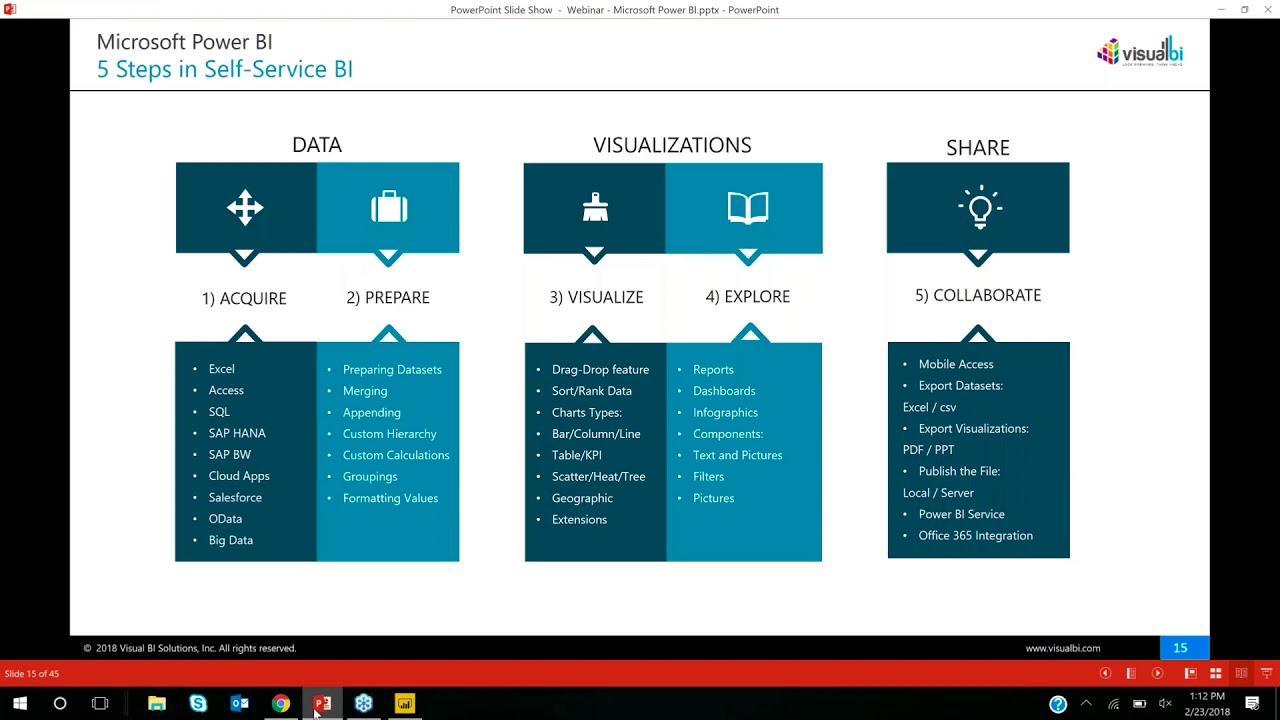Click the 2) PREPARE label

click(388, 297)
